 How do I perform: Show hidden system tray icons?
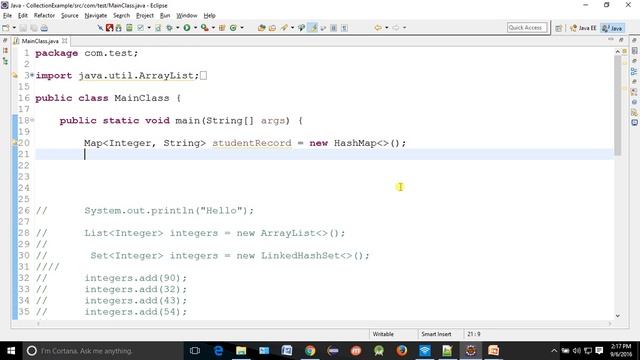click(554, 351)
